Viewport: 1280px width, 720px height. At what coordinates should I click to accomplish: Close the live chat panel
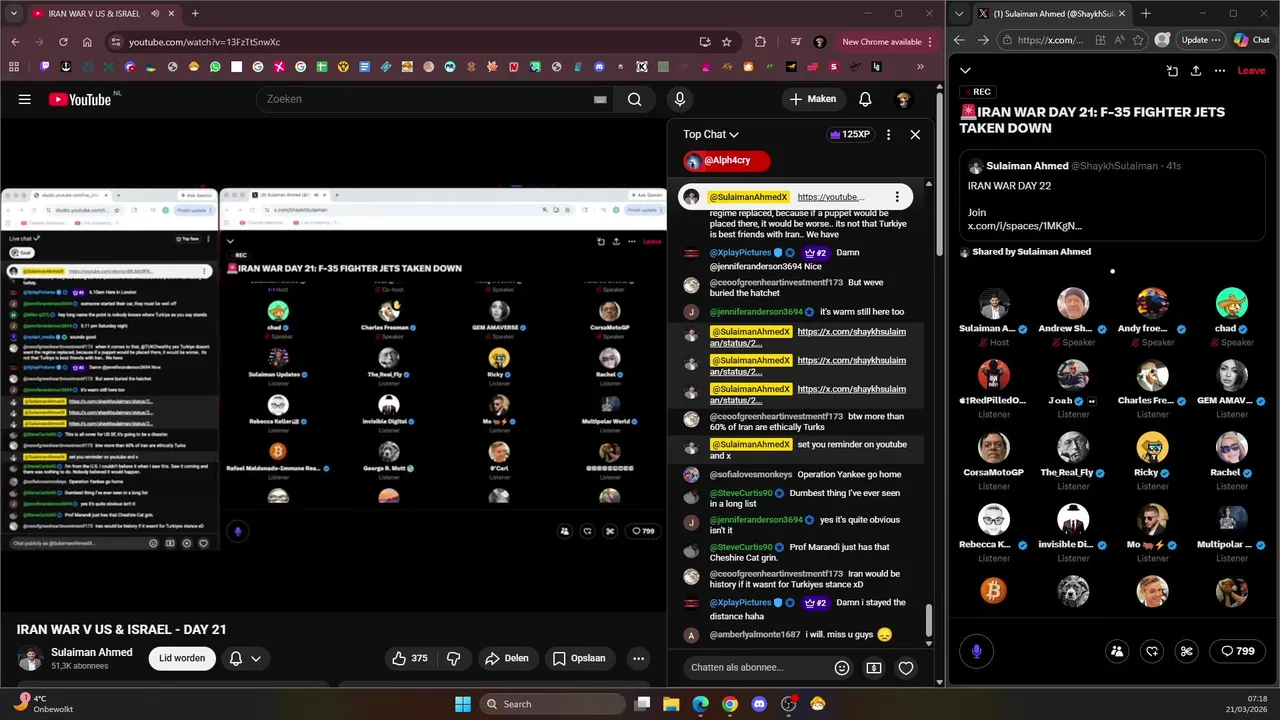[x=915, y=134]
